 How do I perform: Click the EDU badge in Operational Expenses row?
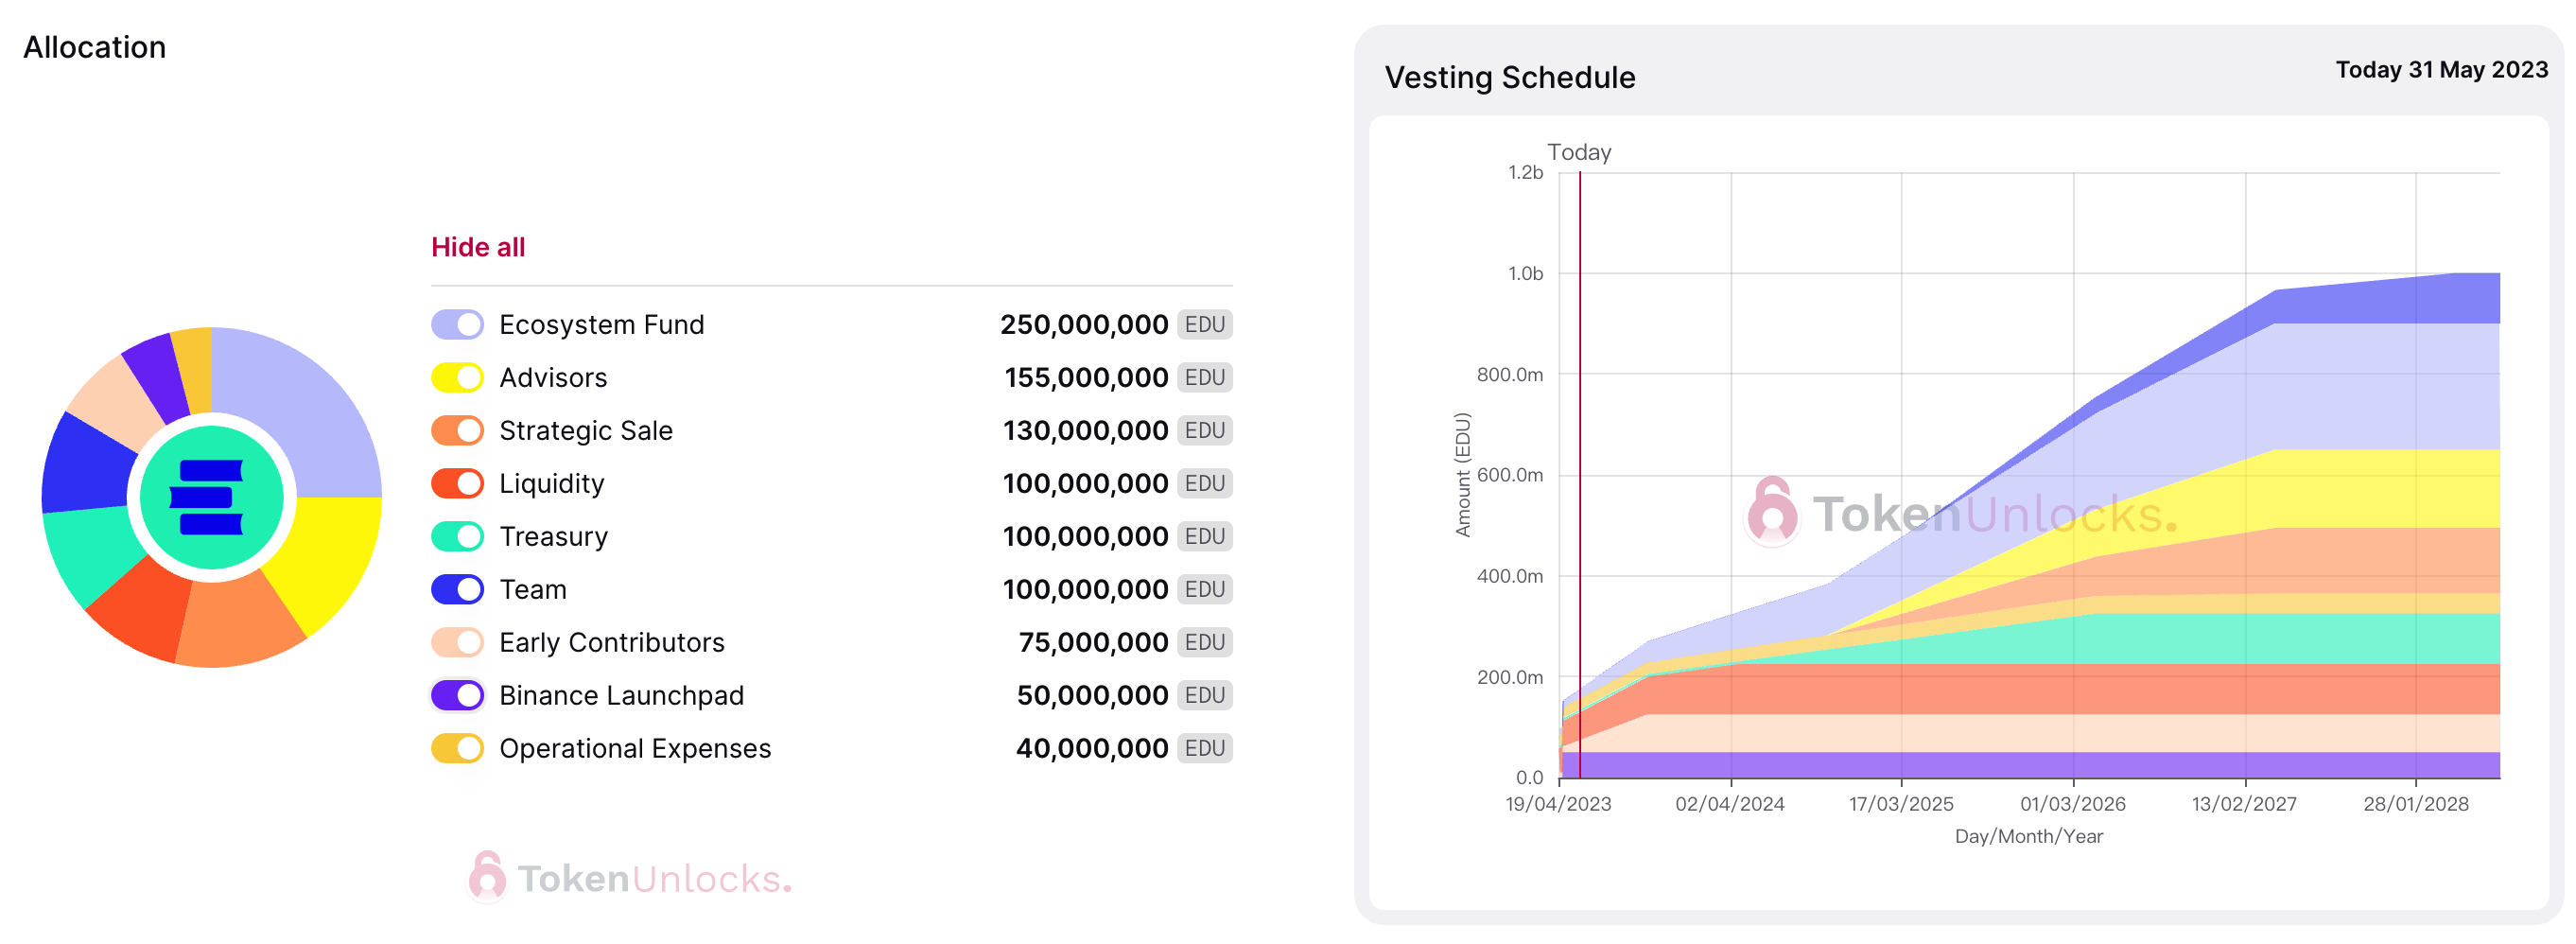(x=1205, y=749)
